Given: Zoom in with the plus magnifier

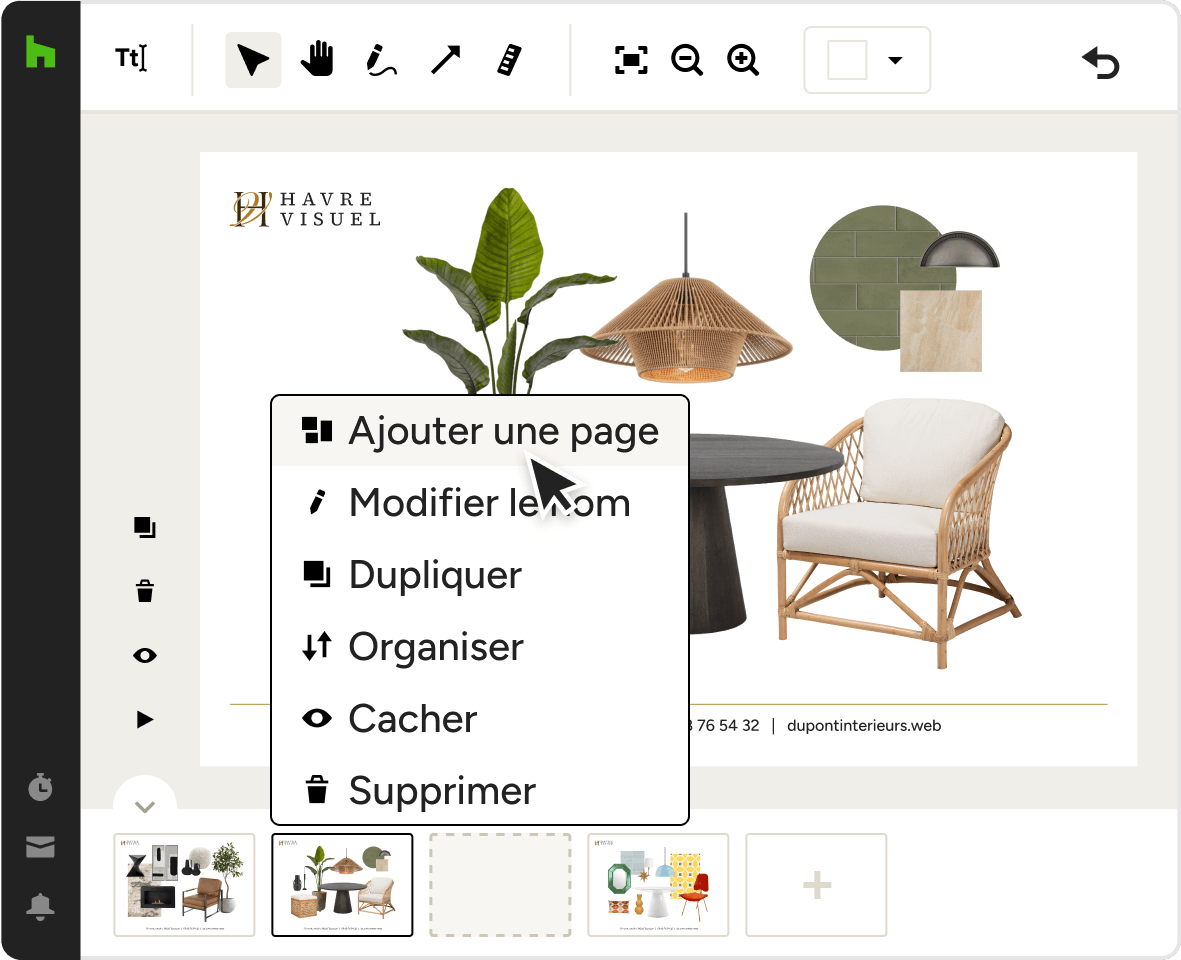Looking at the screenshot, I should [743, 60].
